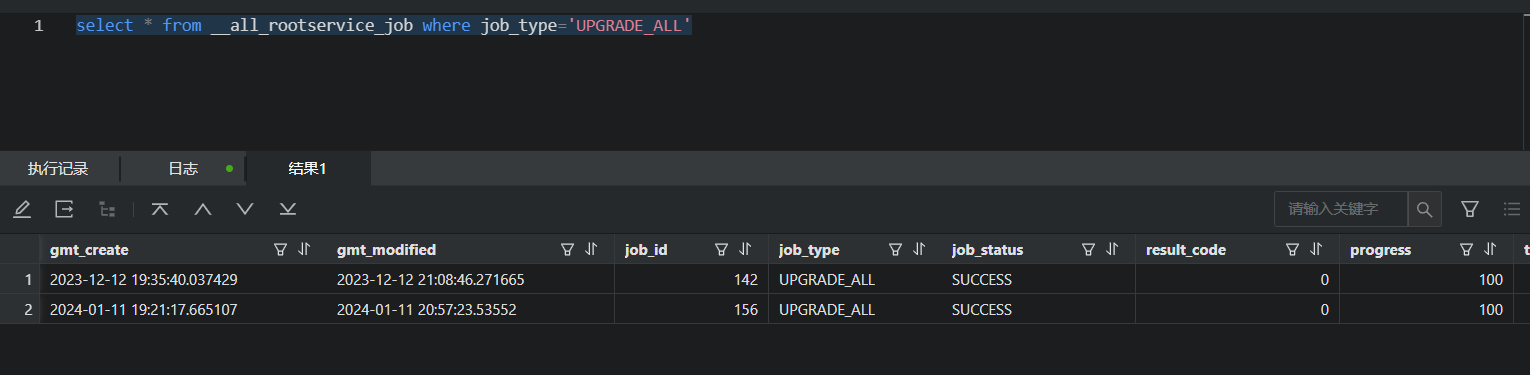The image size is (1530, 375).
Task: Click the 请输入关键字 search field
Action: [x=1341, y=209]
